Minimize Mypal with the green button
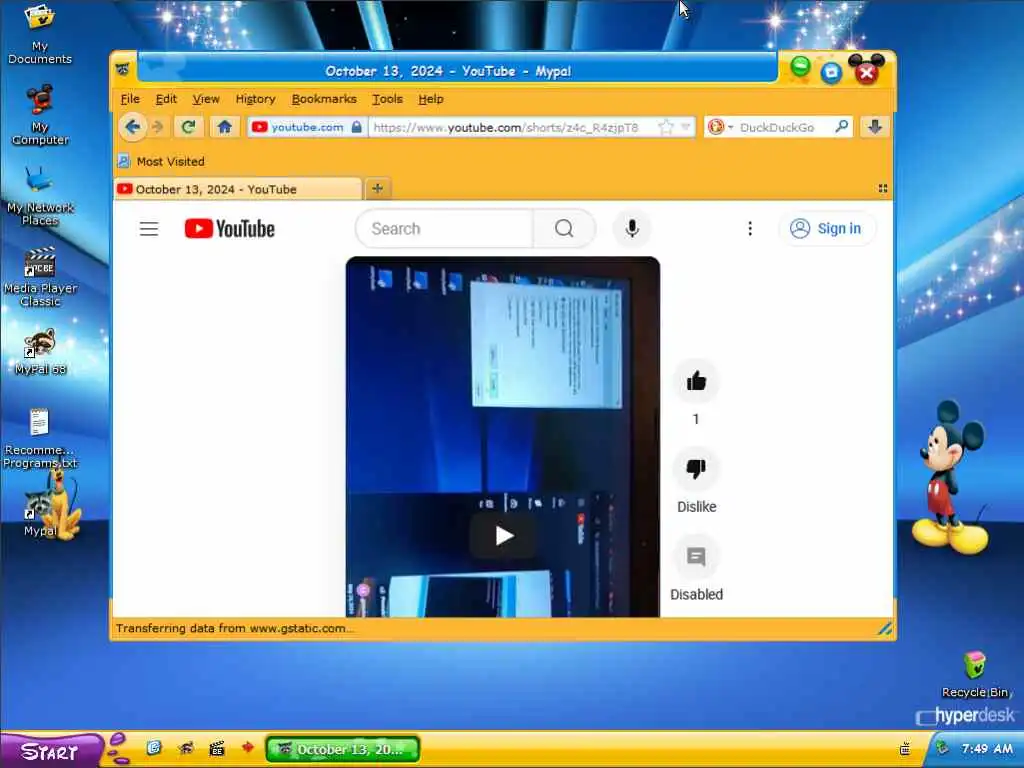The height and width of the screenshot is (768, 1024). tap(800, 68)
